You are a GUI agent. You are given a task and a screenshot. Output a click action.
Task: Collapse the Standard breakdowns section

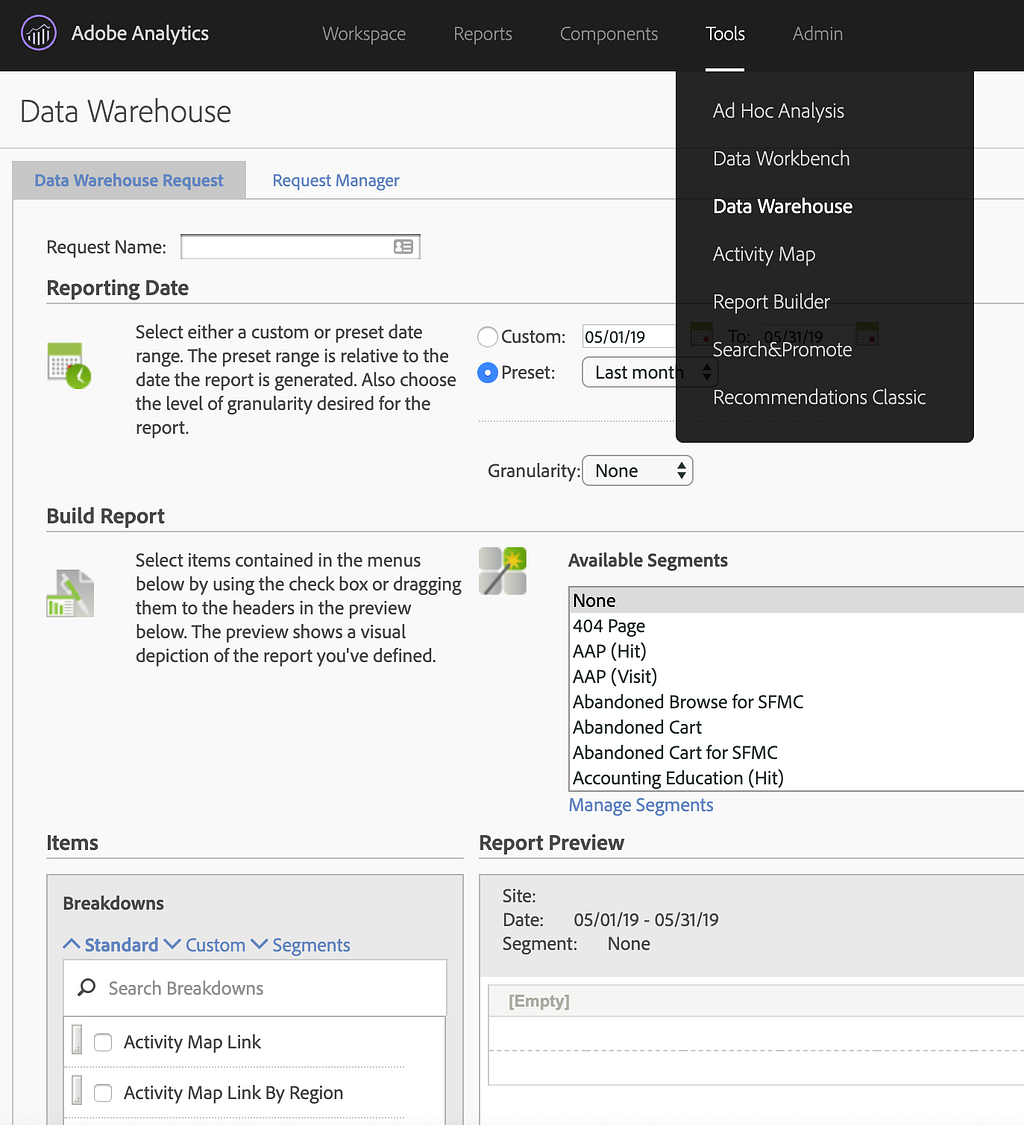[111, 945]
